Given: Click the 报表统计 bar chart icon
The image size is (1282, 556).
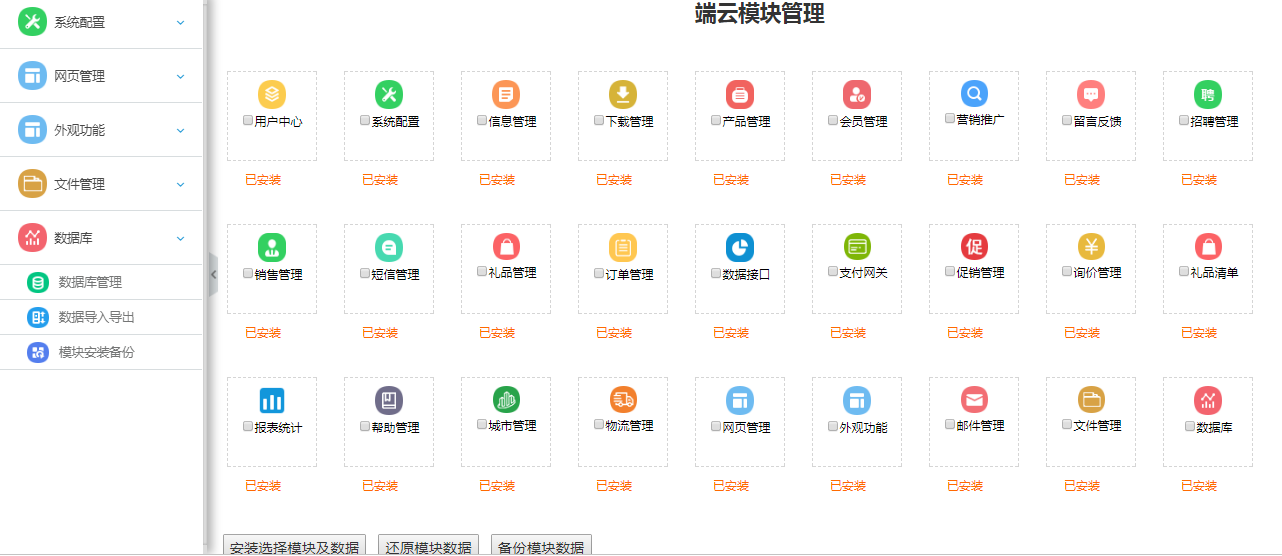Looking at the screenshot, I should (x=272, y=401).
